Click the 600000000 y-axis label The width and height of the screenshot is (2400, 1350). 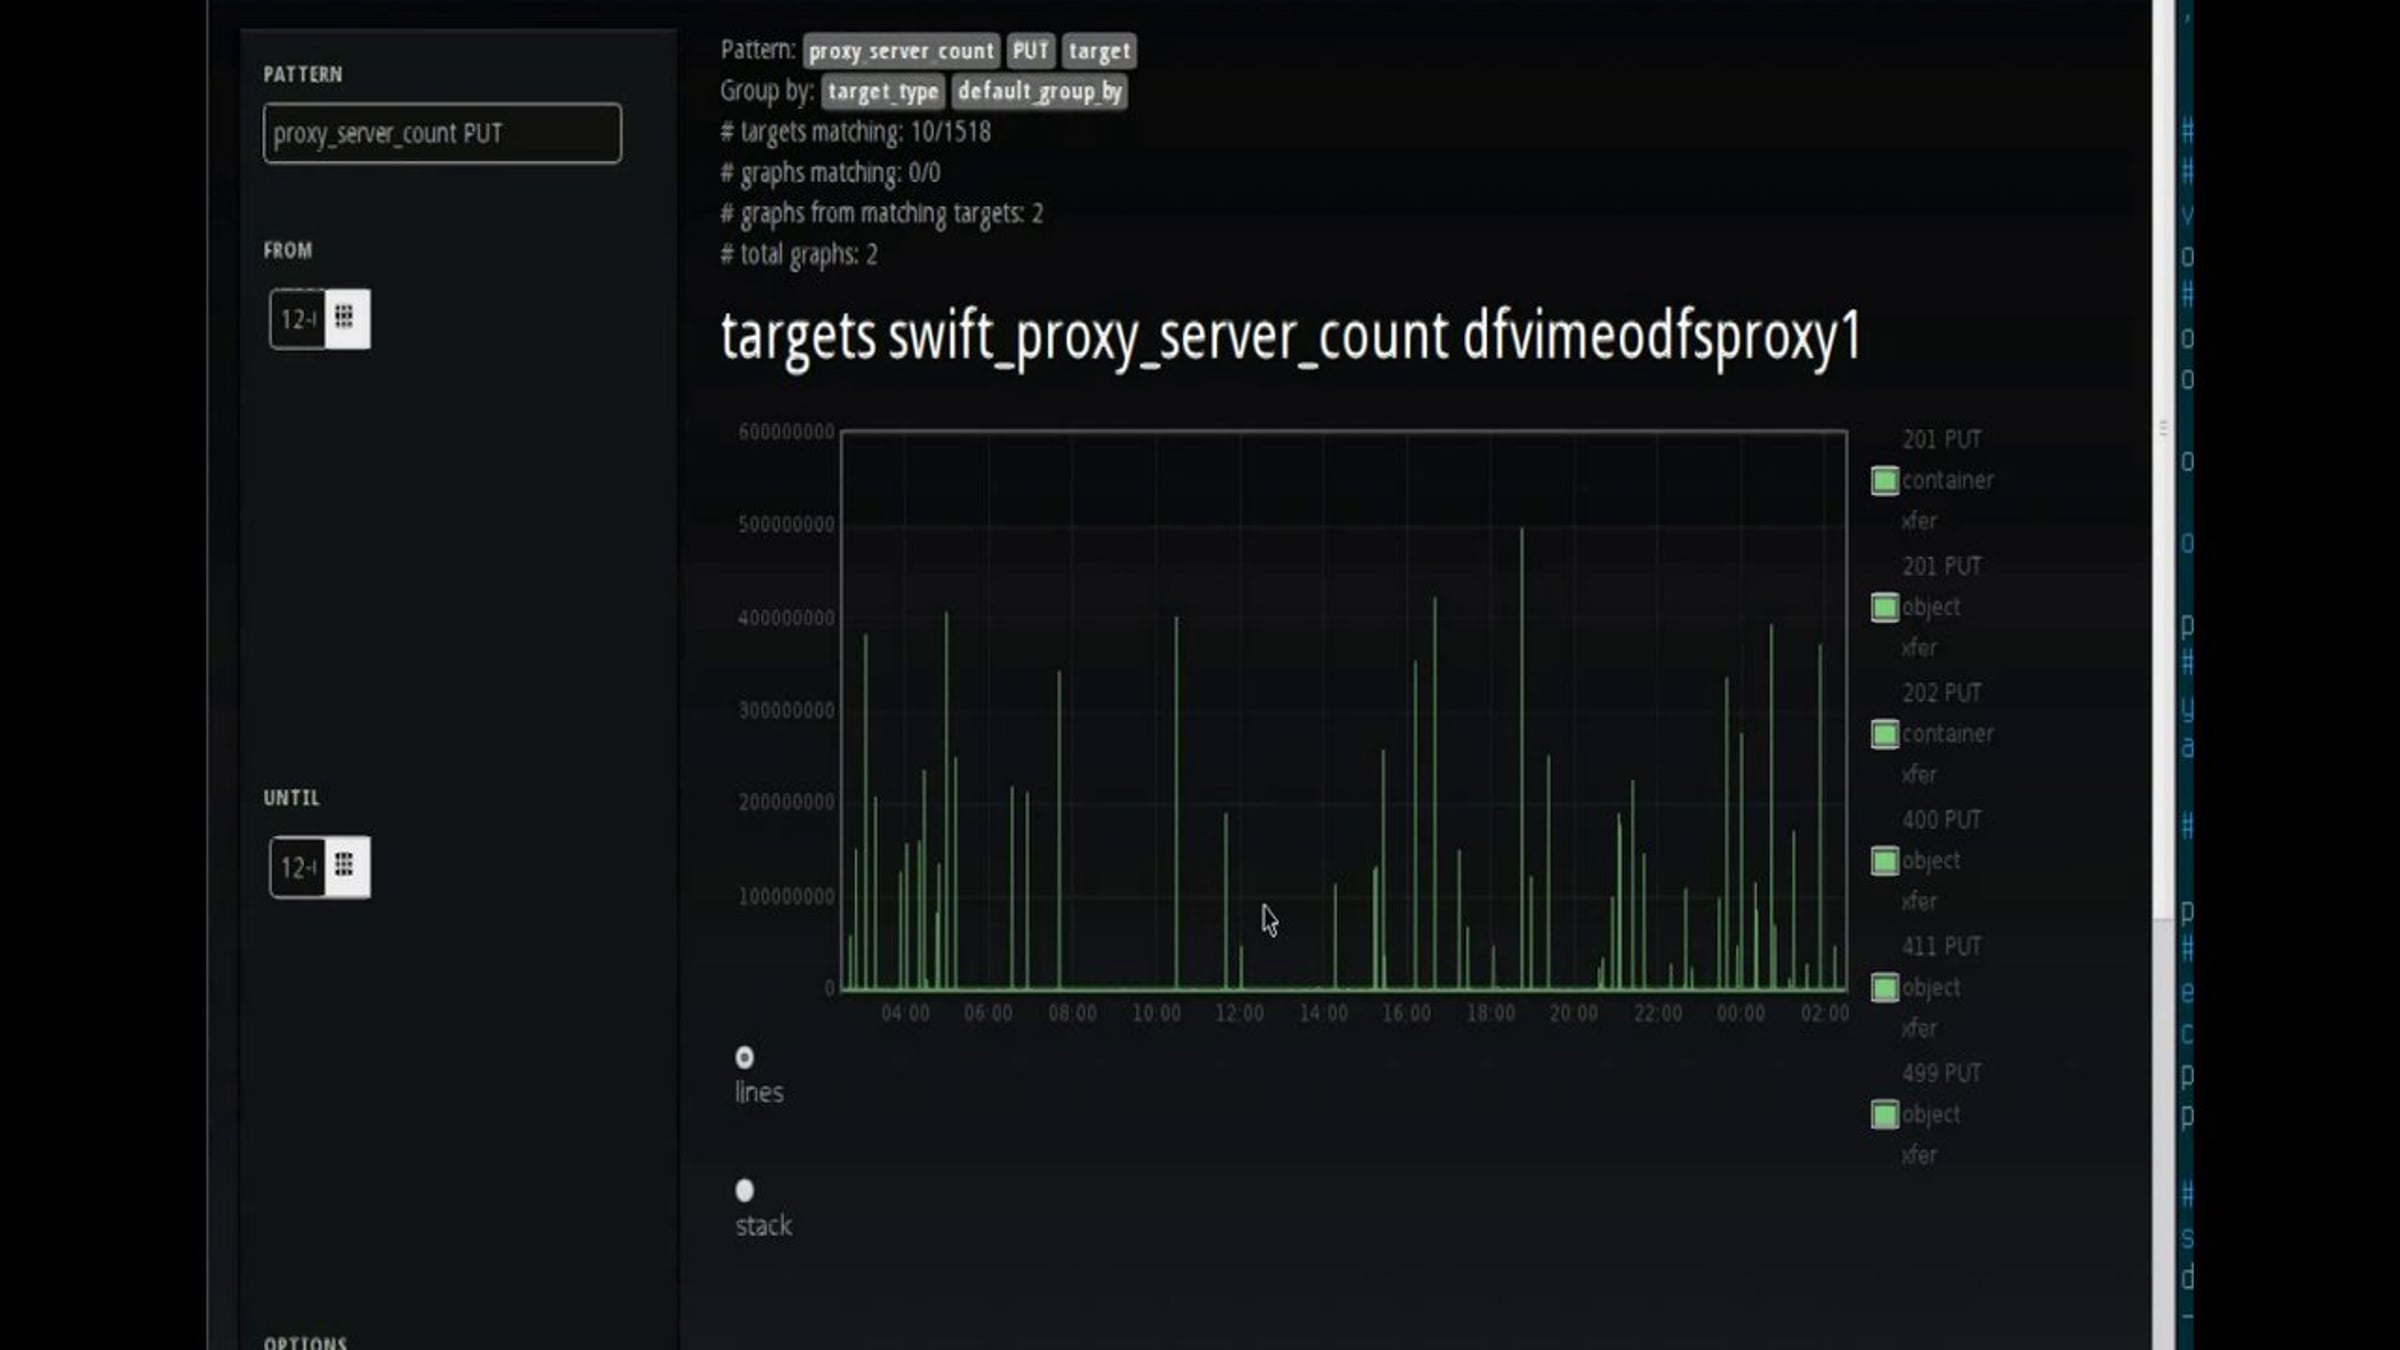coord(786,432)
